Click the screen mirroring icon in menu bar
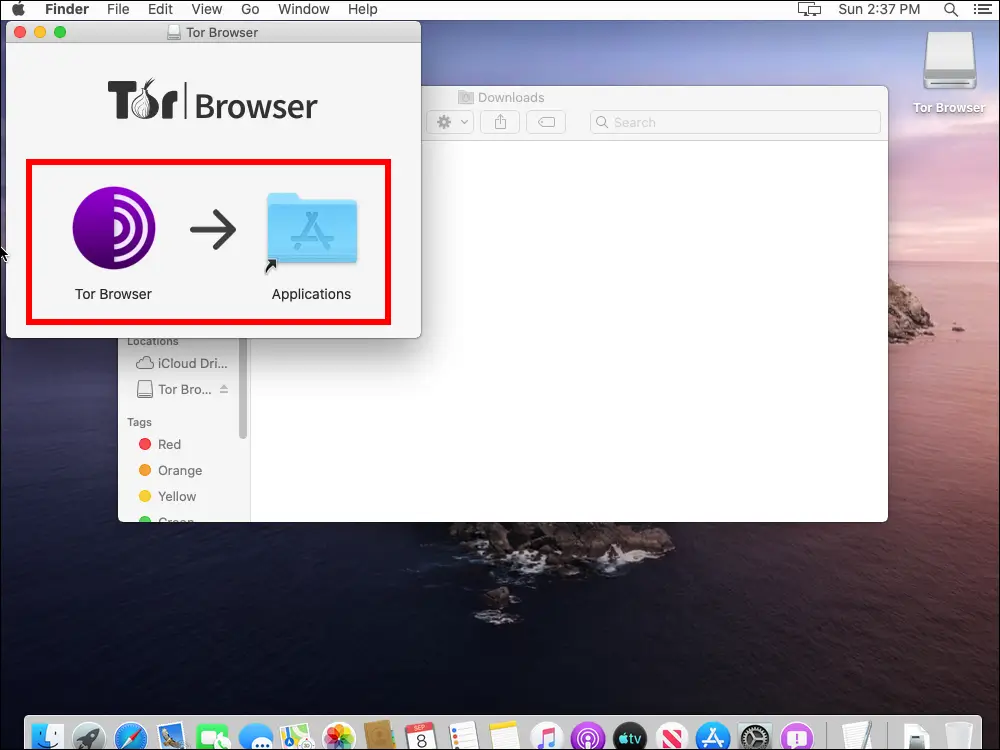The width and height of the screenshot is (1000, 750). (x=809, y=9)
